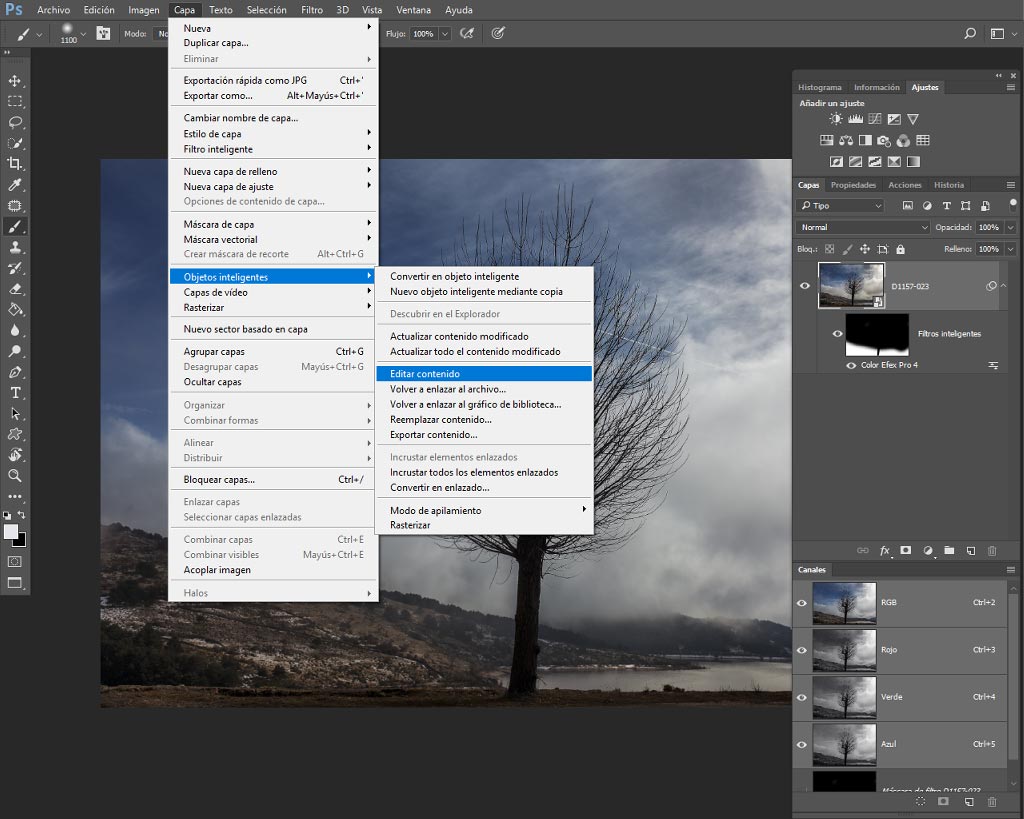The height and width of the screenshot is (819, 1024).
Task: Choose Editar contenido from submenu
Action: coord(485,374)
